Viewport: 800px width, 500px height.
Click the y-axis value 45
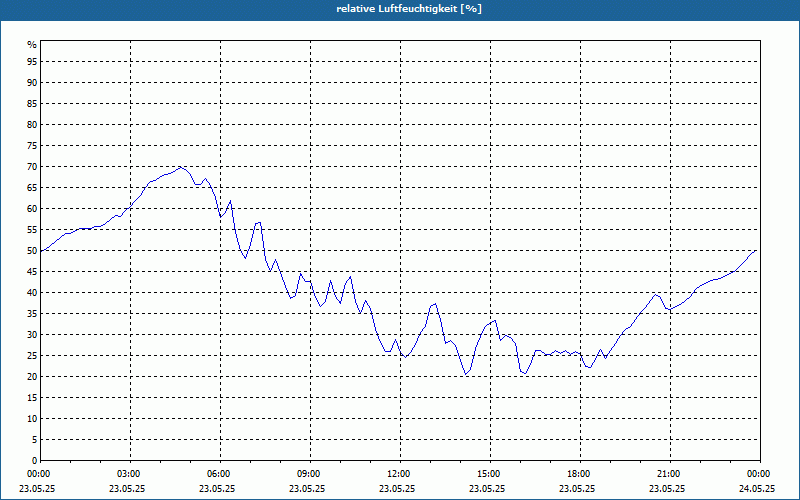32,272
